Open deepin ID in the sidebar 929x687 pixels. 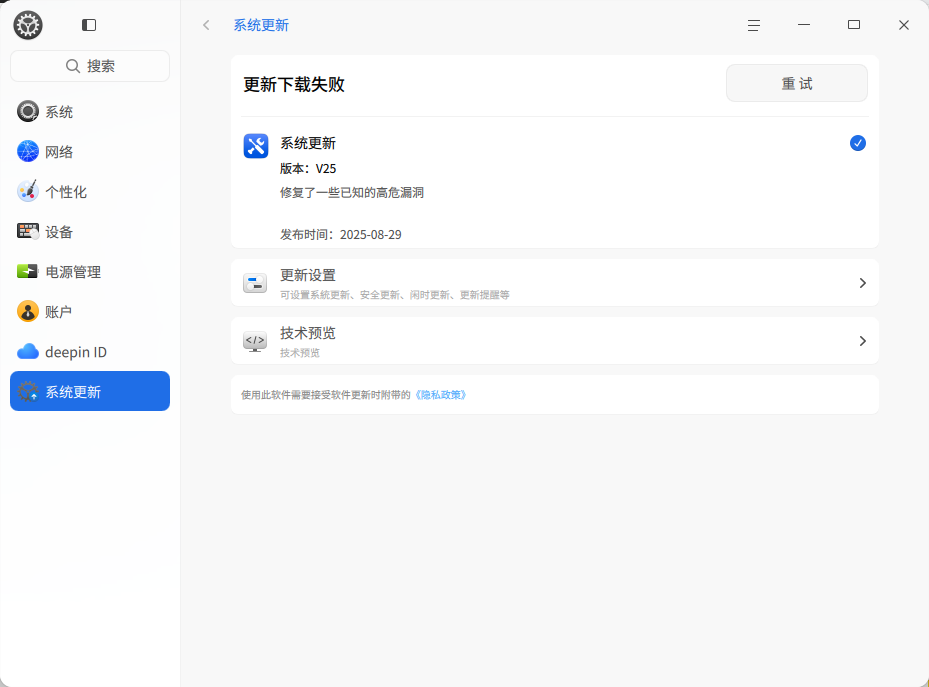tap(90, 352)
